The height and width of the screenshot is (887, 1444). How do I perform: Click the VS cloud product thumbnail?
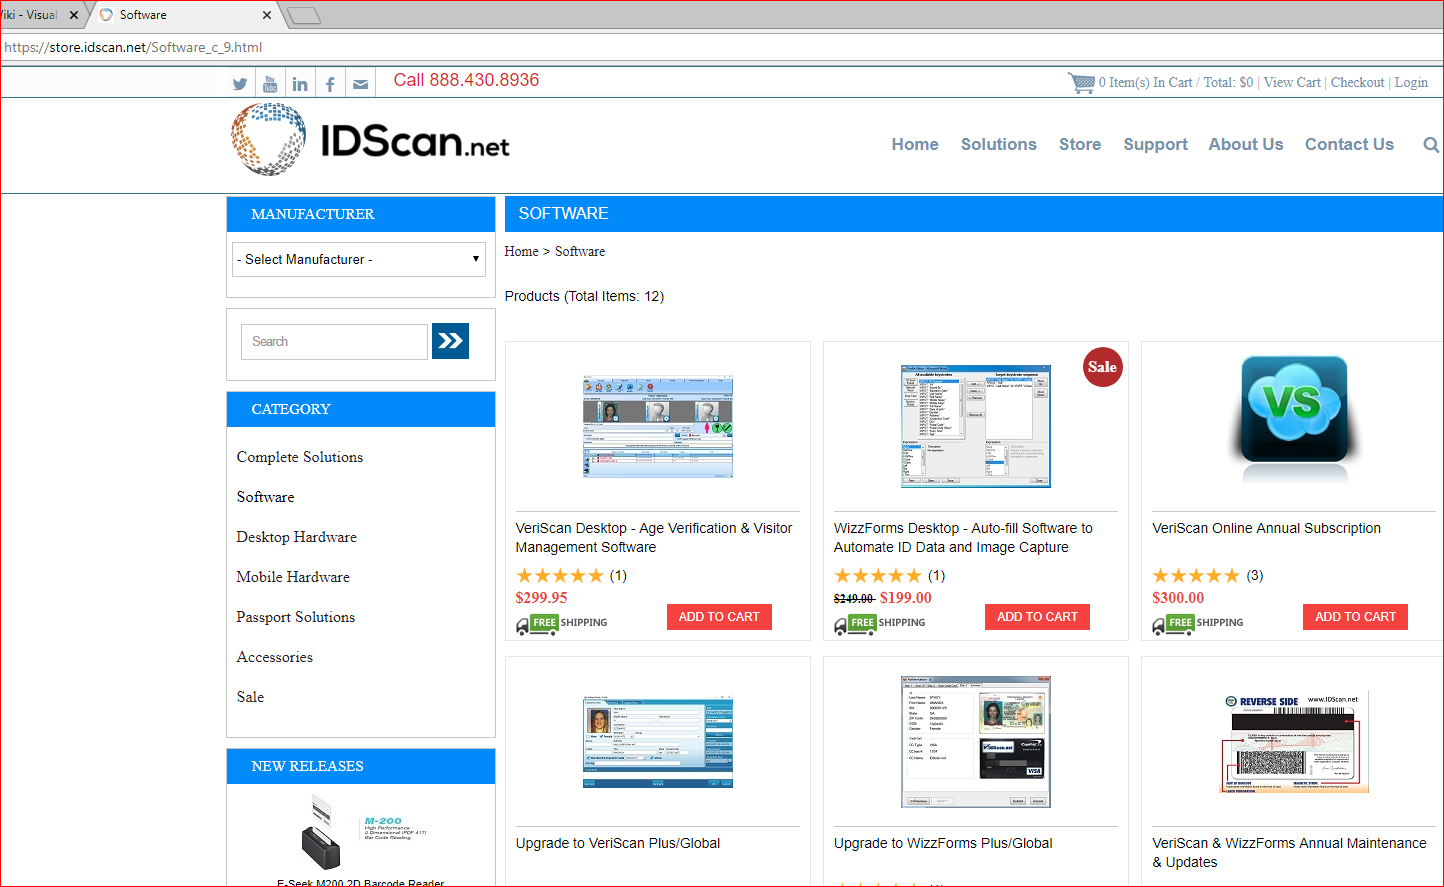pyautogui.click(x=1294, y=420)
